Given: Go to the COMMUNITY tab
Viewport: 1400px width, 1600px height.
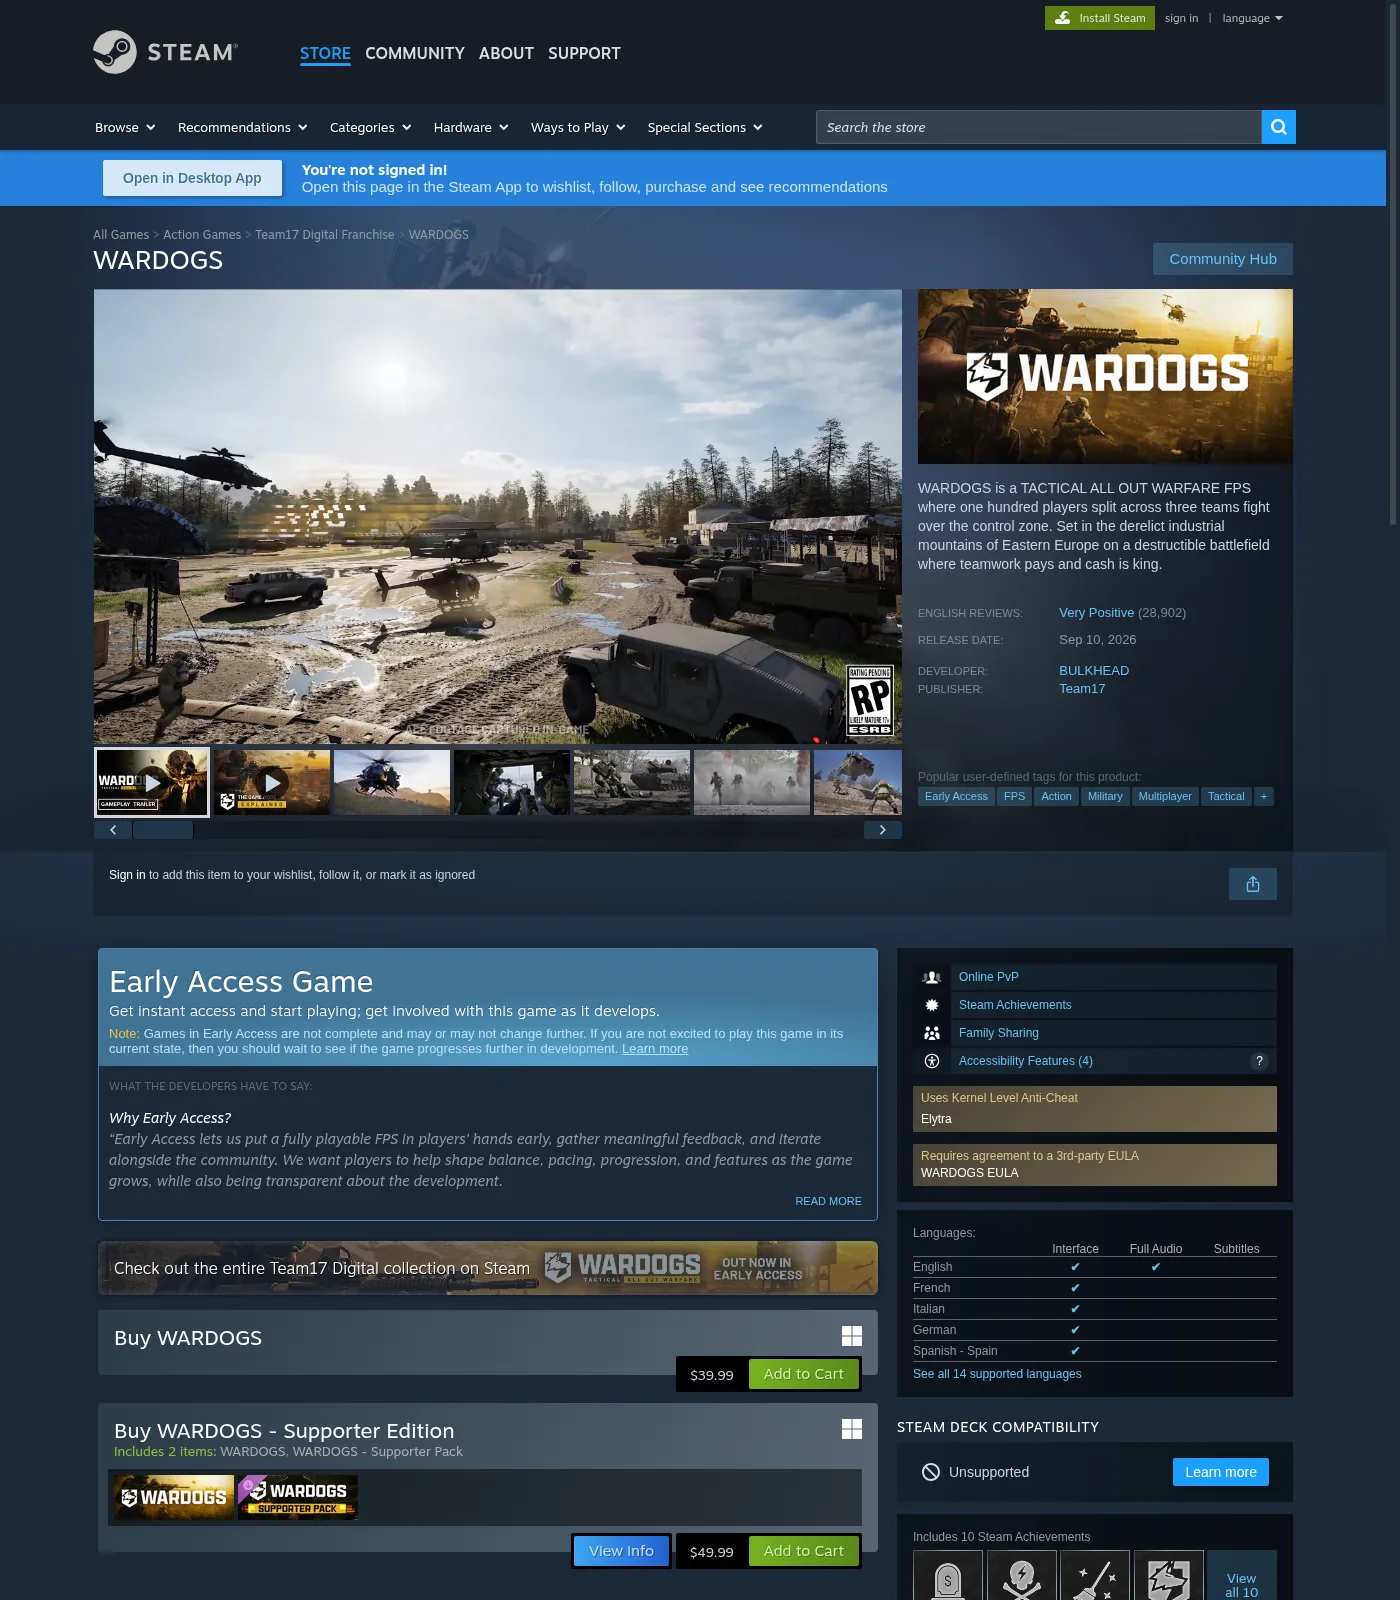Looking at the screenshot, I should [x=415, y=53].
